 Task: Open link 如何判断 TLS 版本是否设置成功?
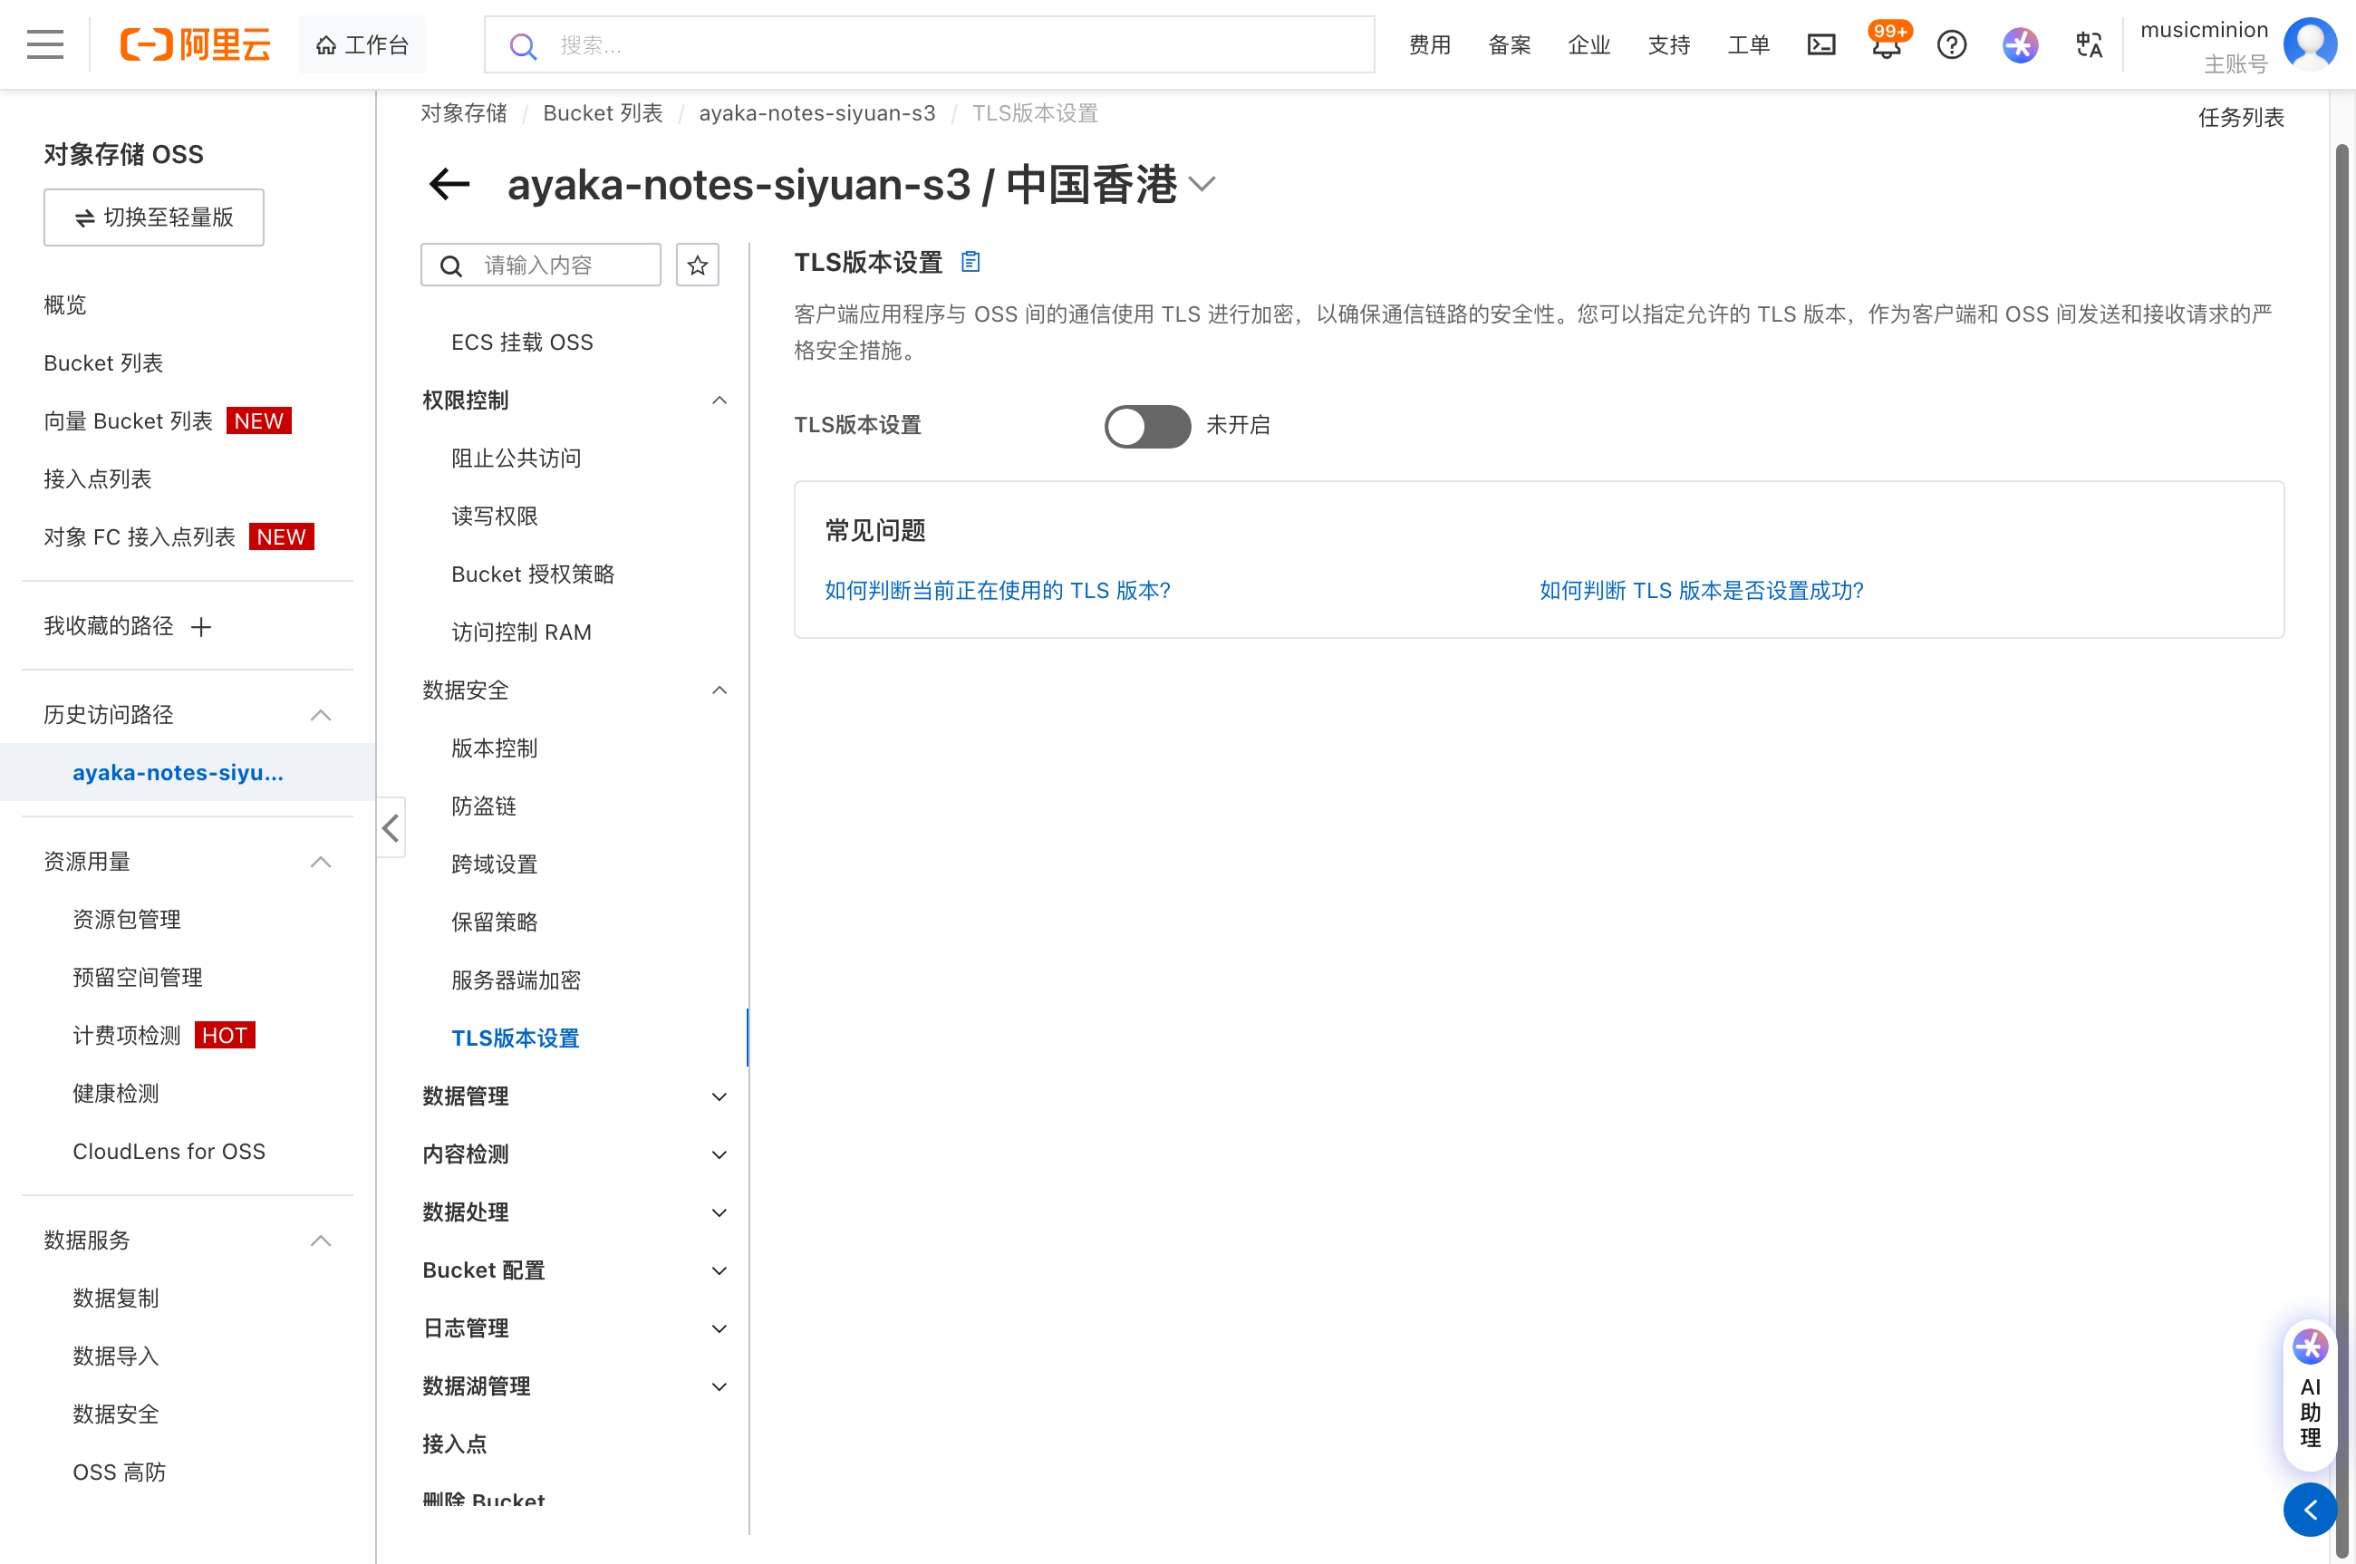[x=1701, y=591]
